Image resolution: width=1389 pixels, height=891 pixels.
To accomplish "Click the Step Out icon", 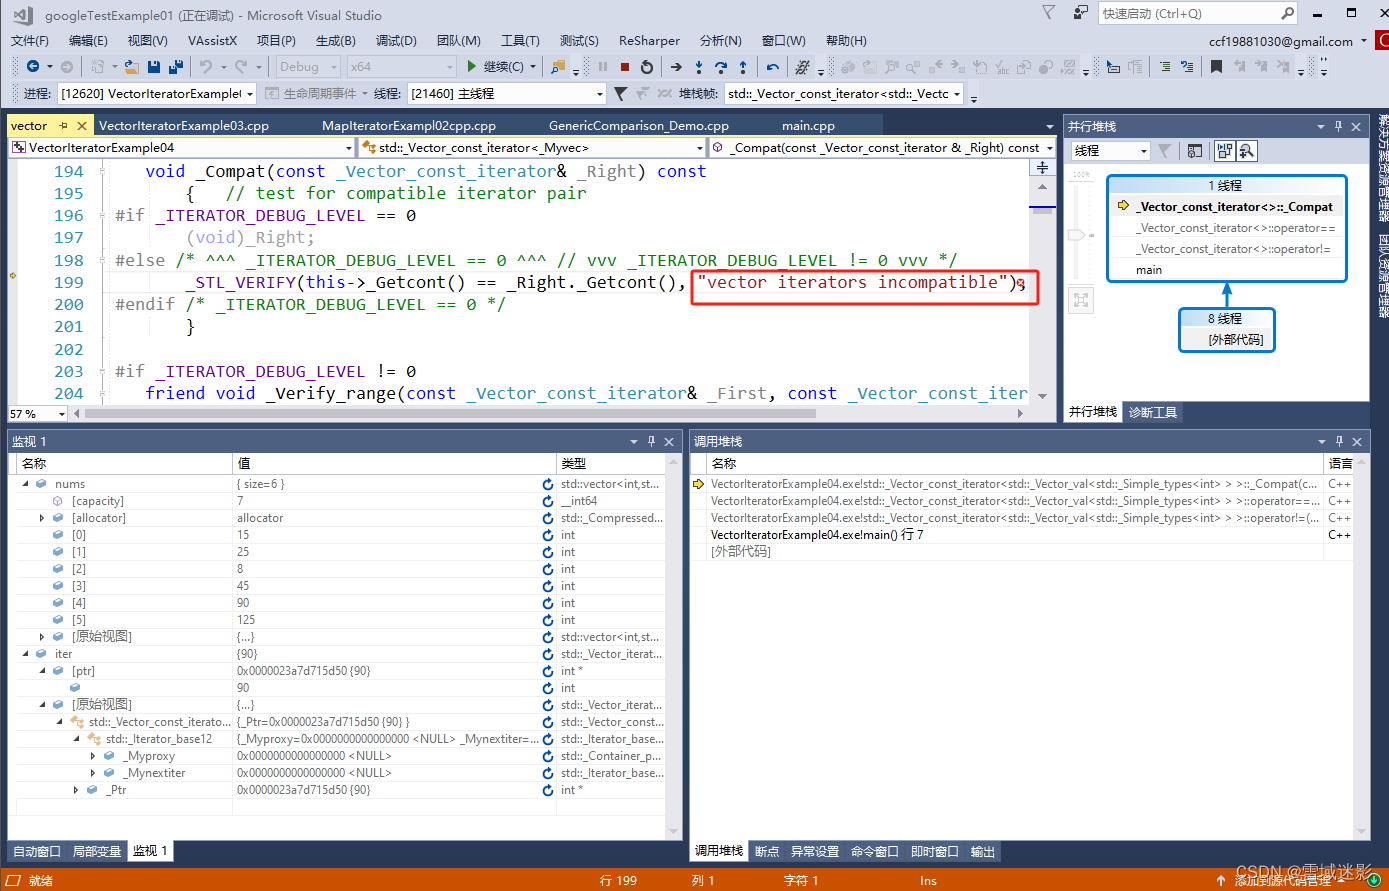I will [743, 67].
